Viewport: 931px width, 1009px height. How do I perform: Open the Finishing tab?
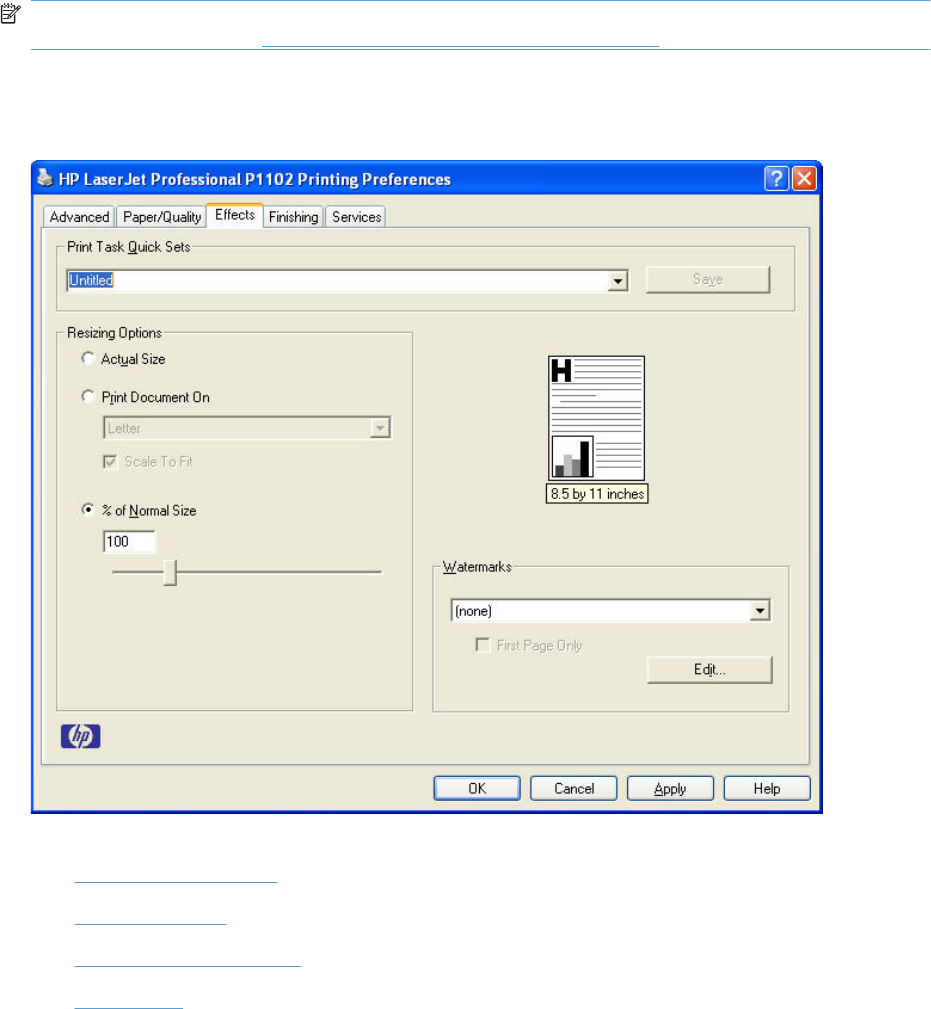coord(293,217)
